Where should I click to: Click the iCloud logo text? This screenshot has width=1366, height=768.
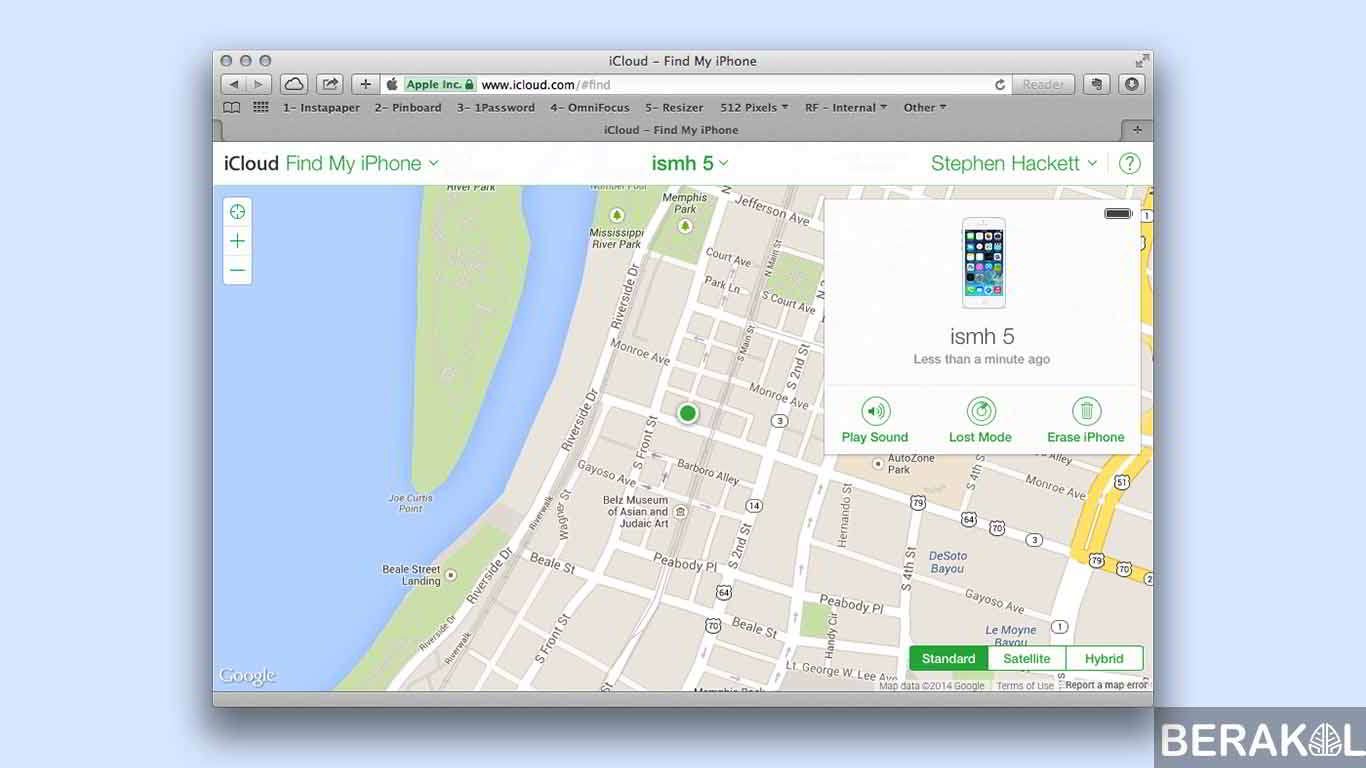251,163
